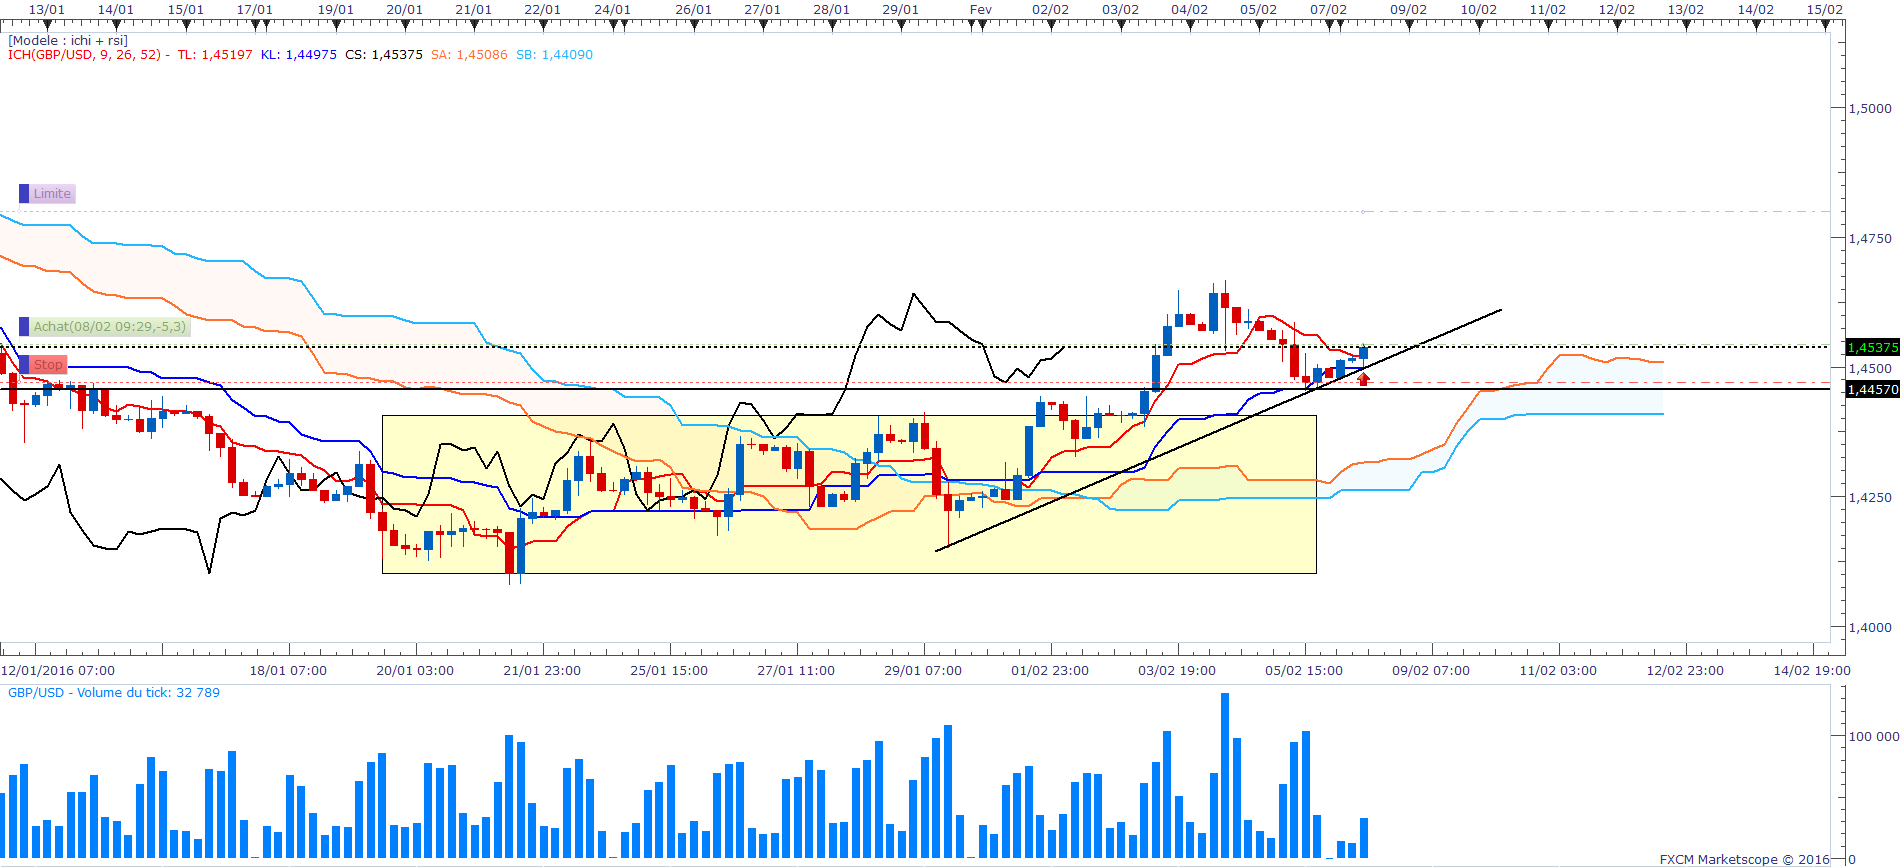Click the red up-arrow buy marker
The height and width of the screenshot is (868, 1903).
click(x=1363, y=379)
